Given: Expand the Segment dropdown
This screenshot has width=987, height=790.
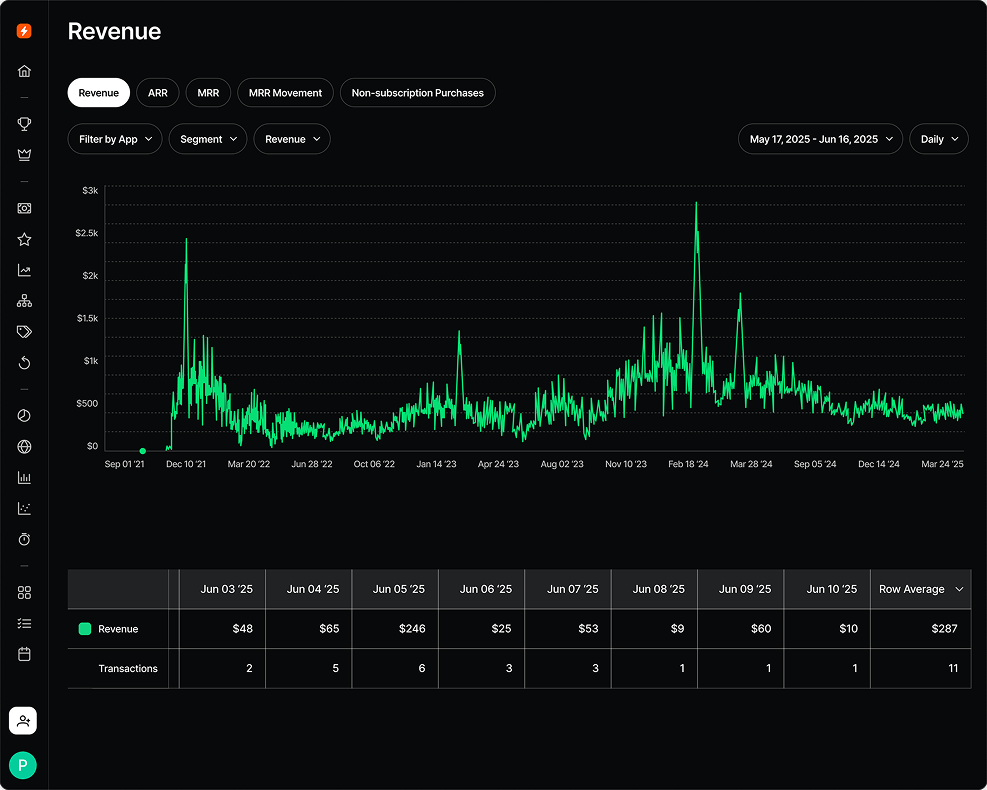Looking at the screenshot, I should pyautogui.click(x=207, y=139).
